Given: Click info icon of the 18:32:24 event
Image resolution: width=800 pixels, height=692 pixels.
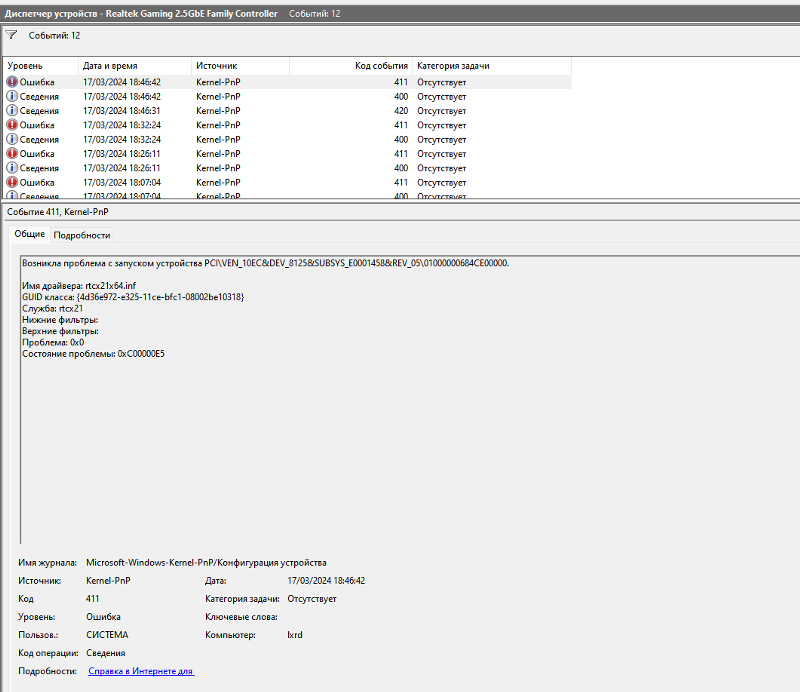Looking at the screenshot, I should pos(12,140).
